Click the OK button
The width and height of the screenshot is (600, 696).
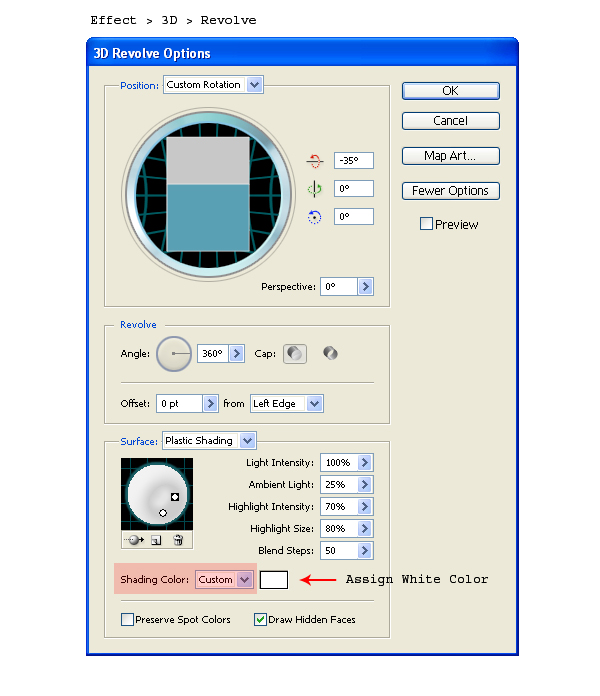coord(451,91)
